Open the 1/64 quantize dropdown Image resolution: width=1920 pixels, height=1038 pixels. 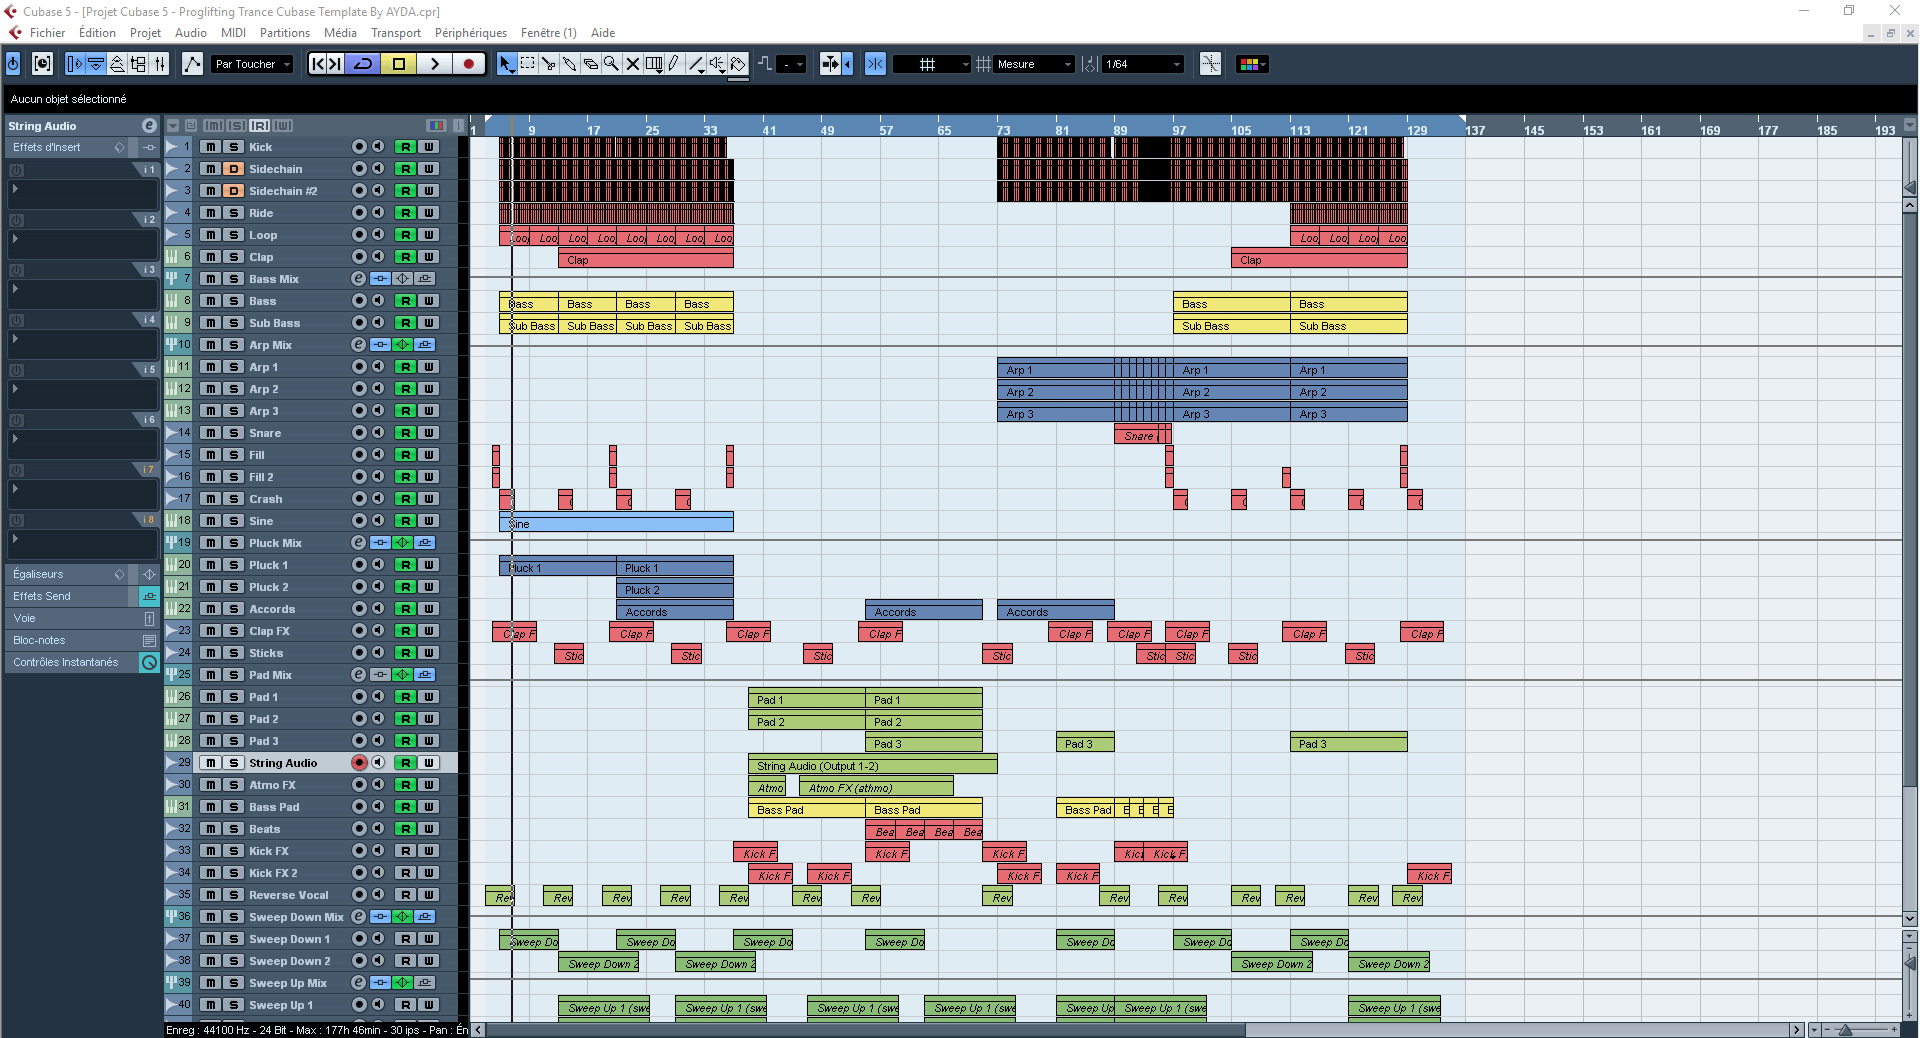click(1143, 64)
